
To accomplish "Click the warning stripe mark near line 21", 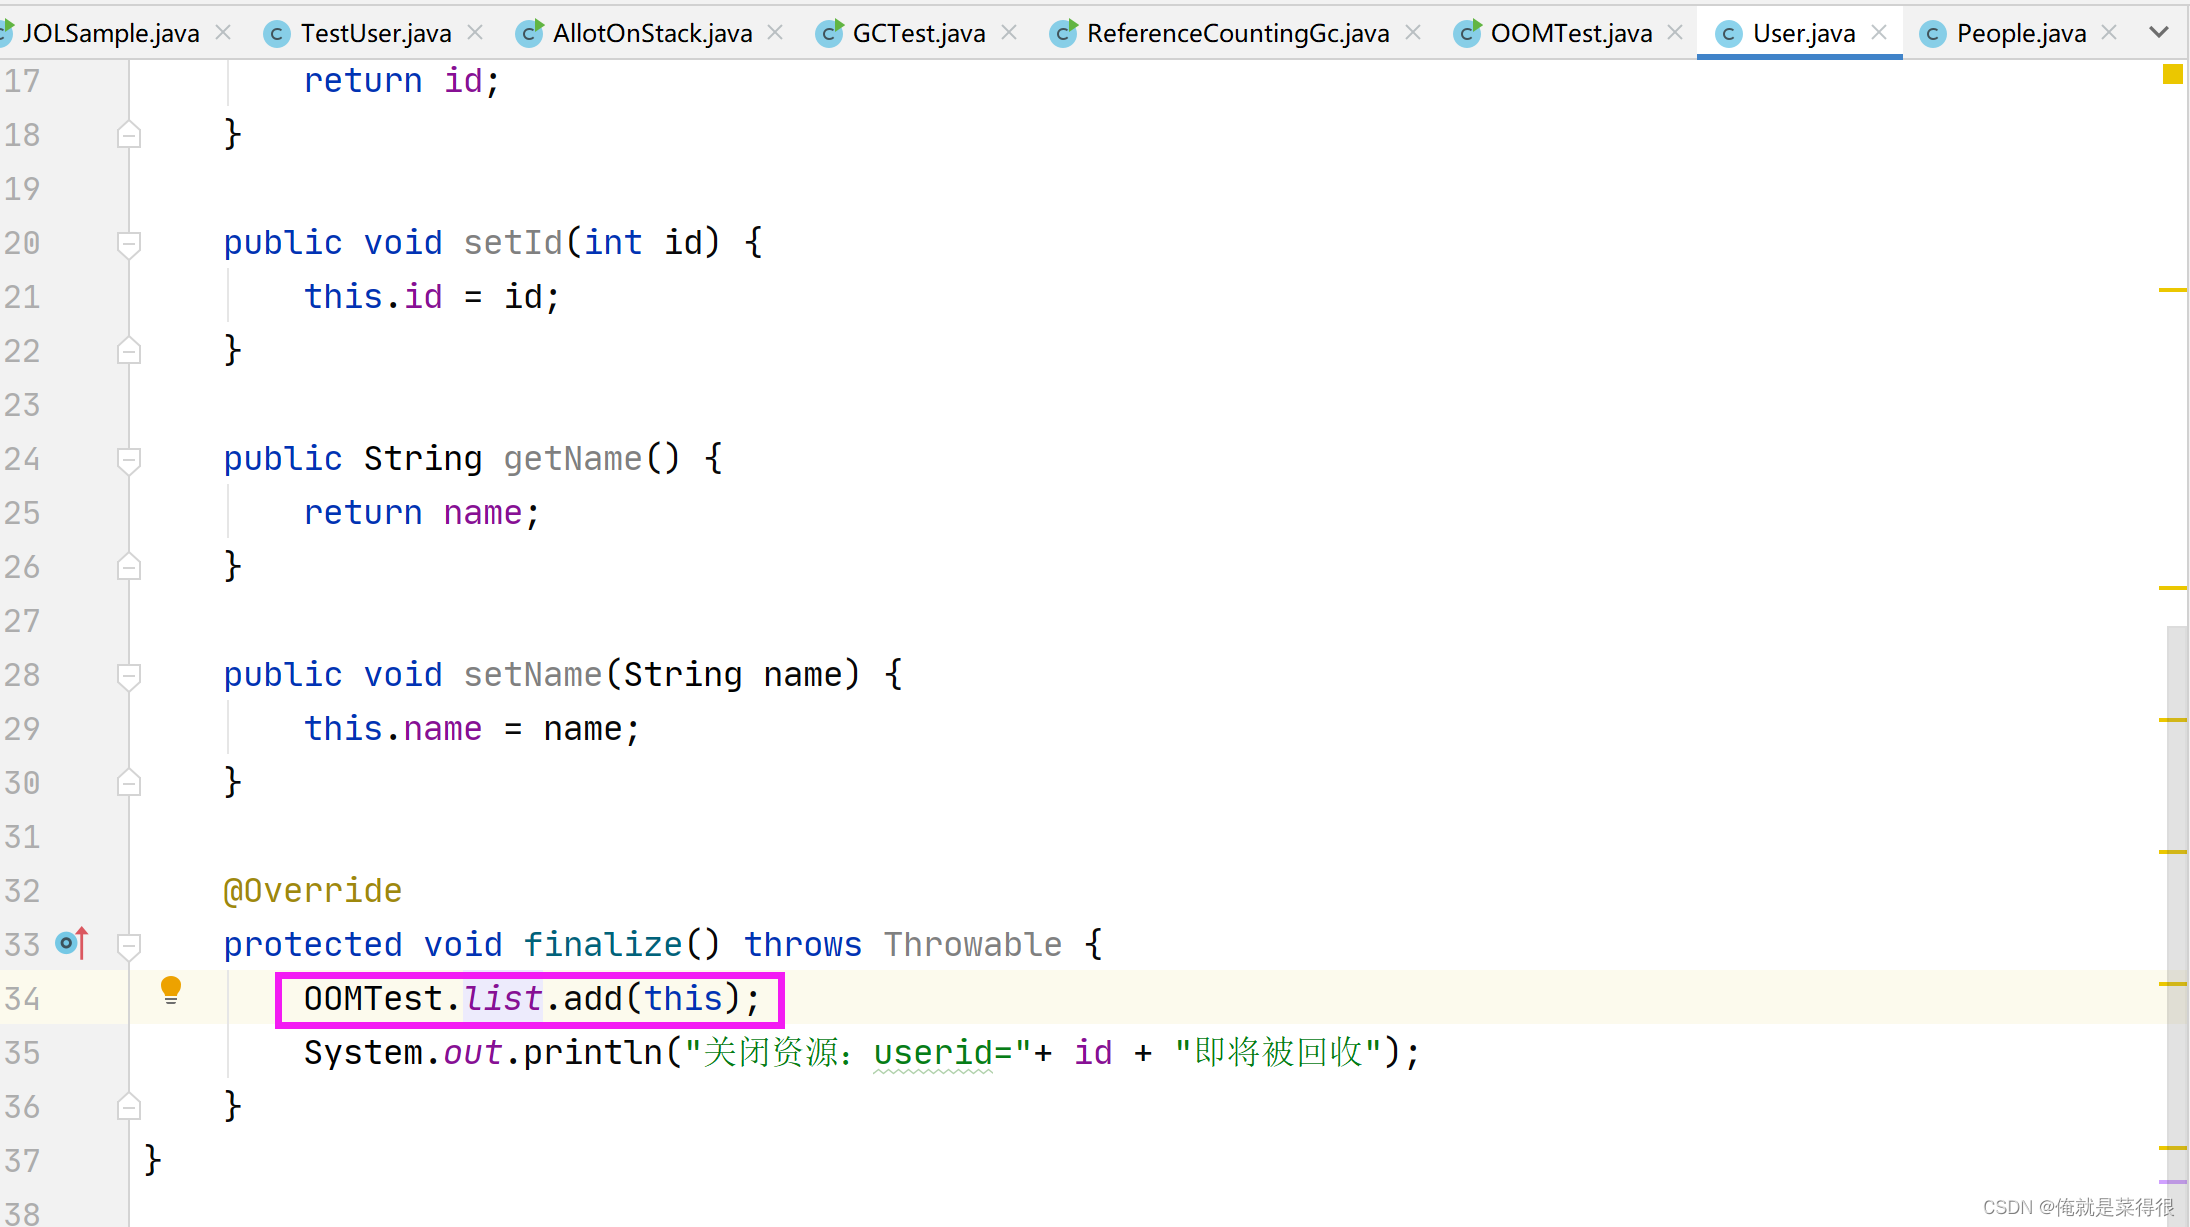I will (2172, 290).
